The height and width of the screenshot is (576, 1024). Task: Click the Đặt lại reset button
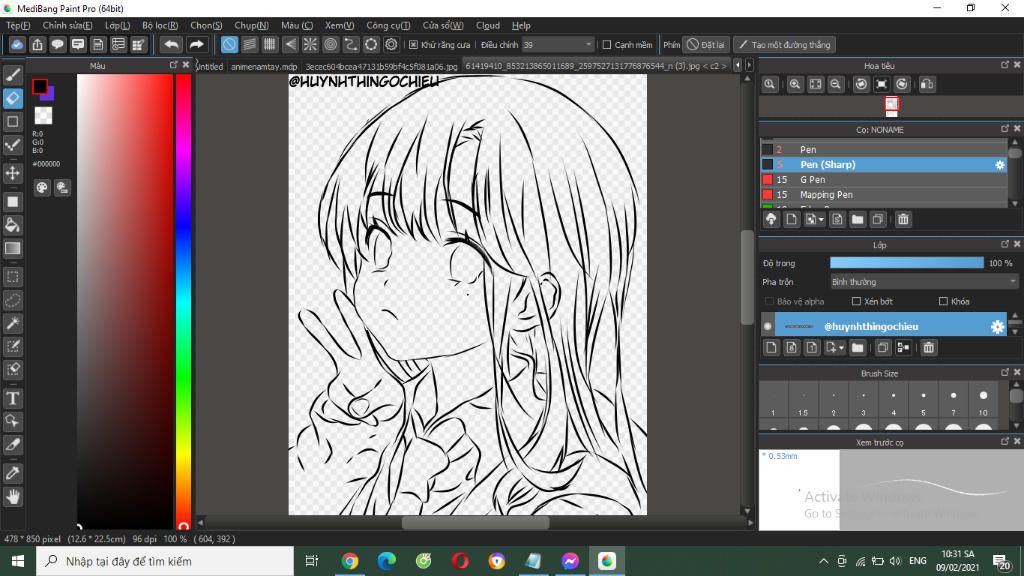tap(705, 44)
